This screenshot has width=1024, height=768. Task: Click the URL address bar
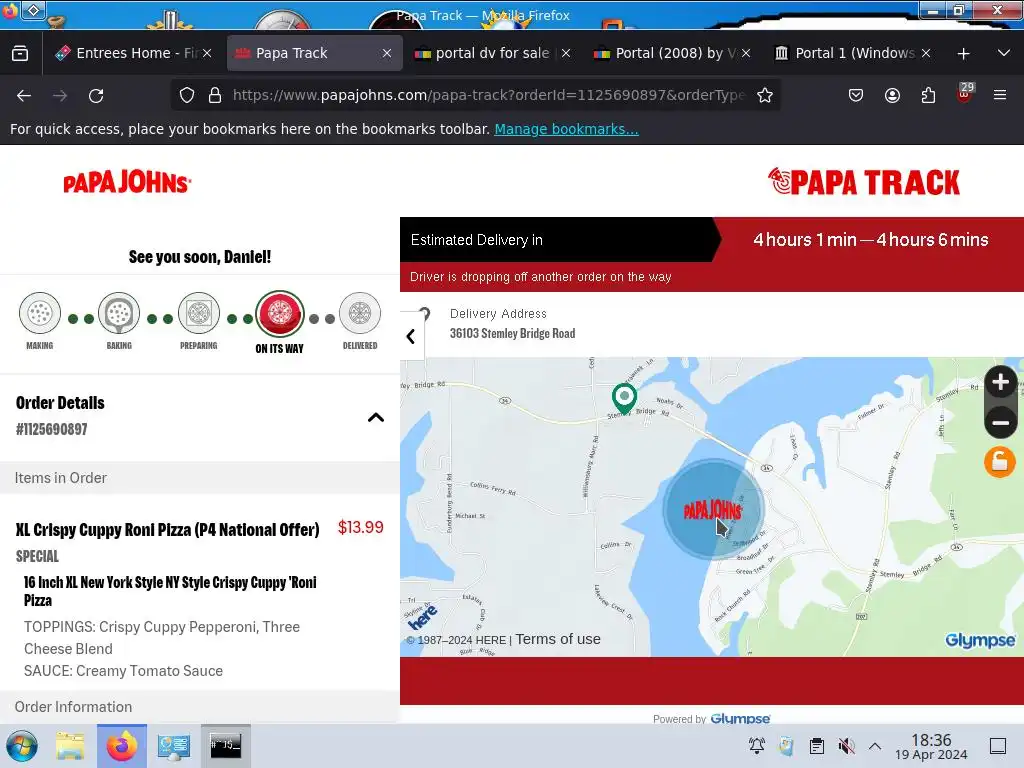(488, 95)
